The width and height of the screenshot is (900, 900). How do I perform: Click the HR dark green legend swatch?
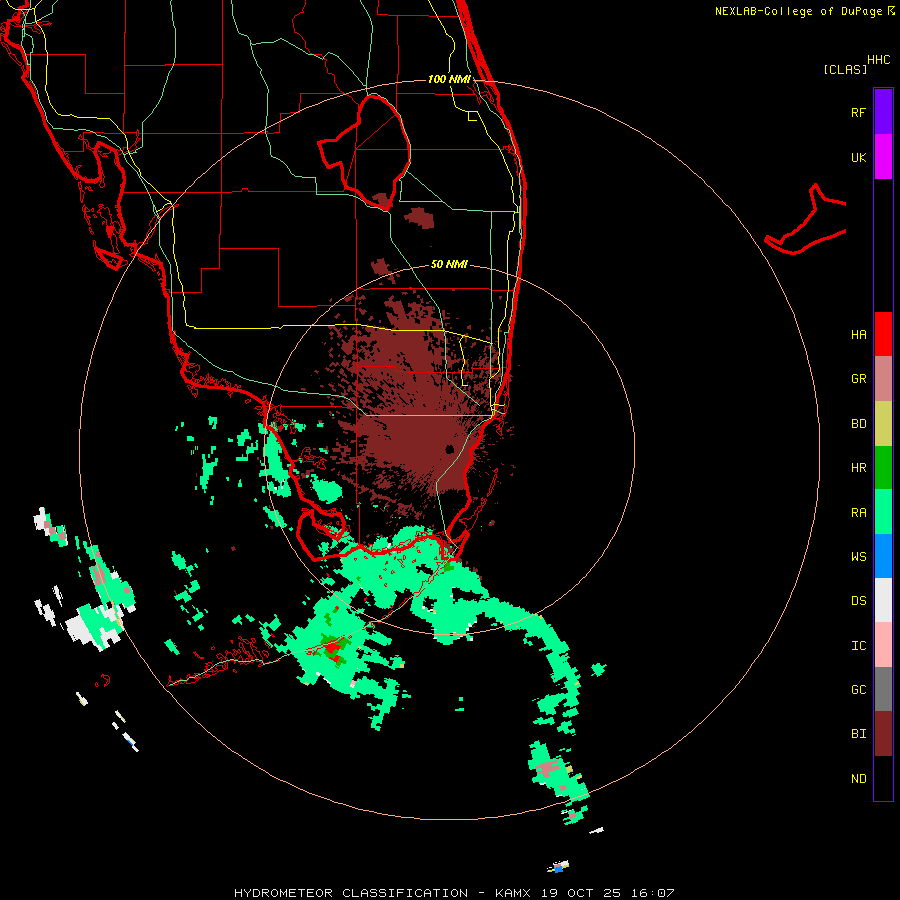pyautogui.click(x=883, y=467)
